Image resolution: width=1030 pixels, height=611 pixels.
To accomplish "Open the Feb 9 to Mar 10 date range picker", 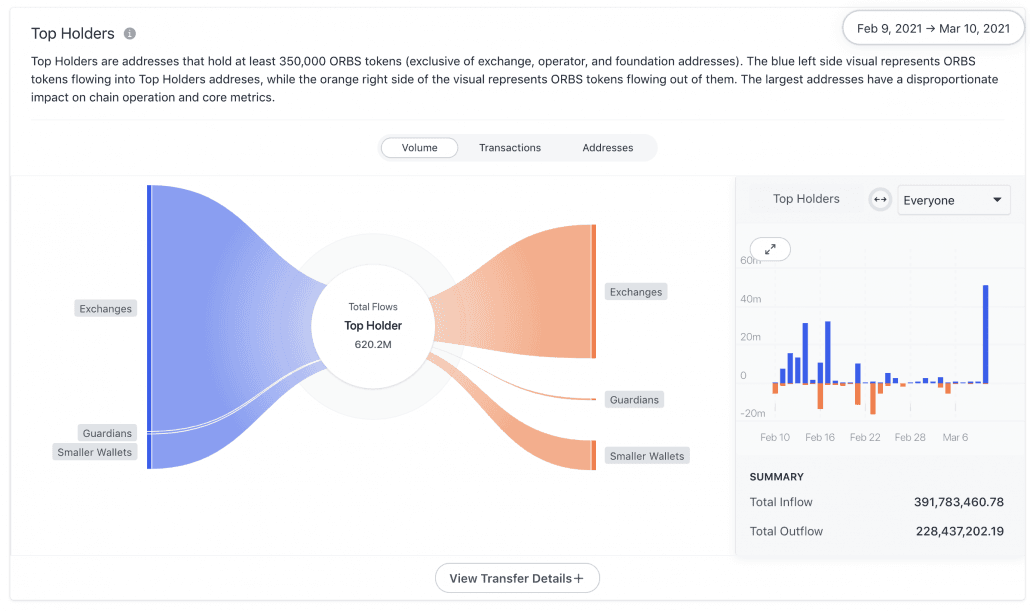I will 933,28.
